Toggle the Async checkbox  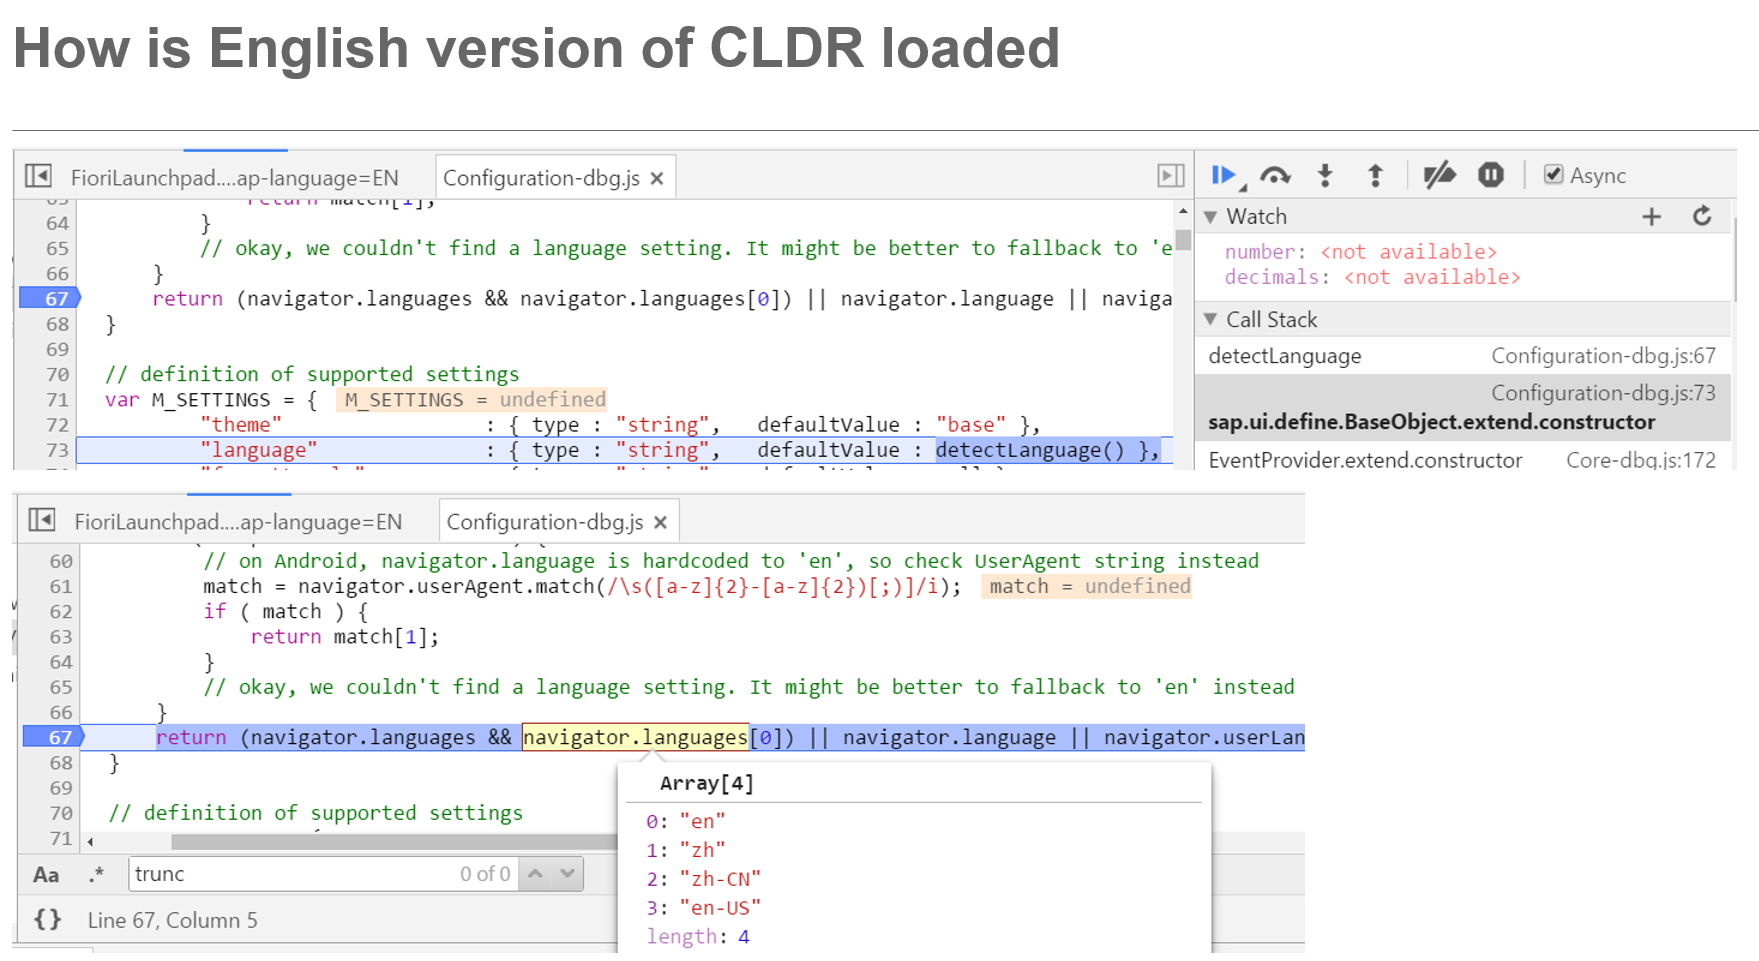1554,175
